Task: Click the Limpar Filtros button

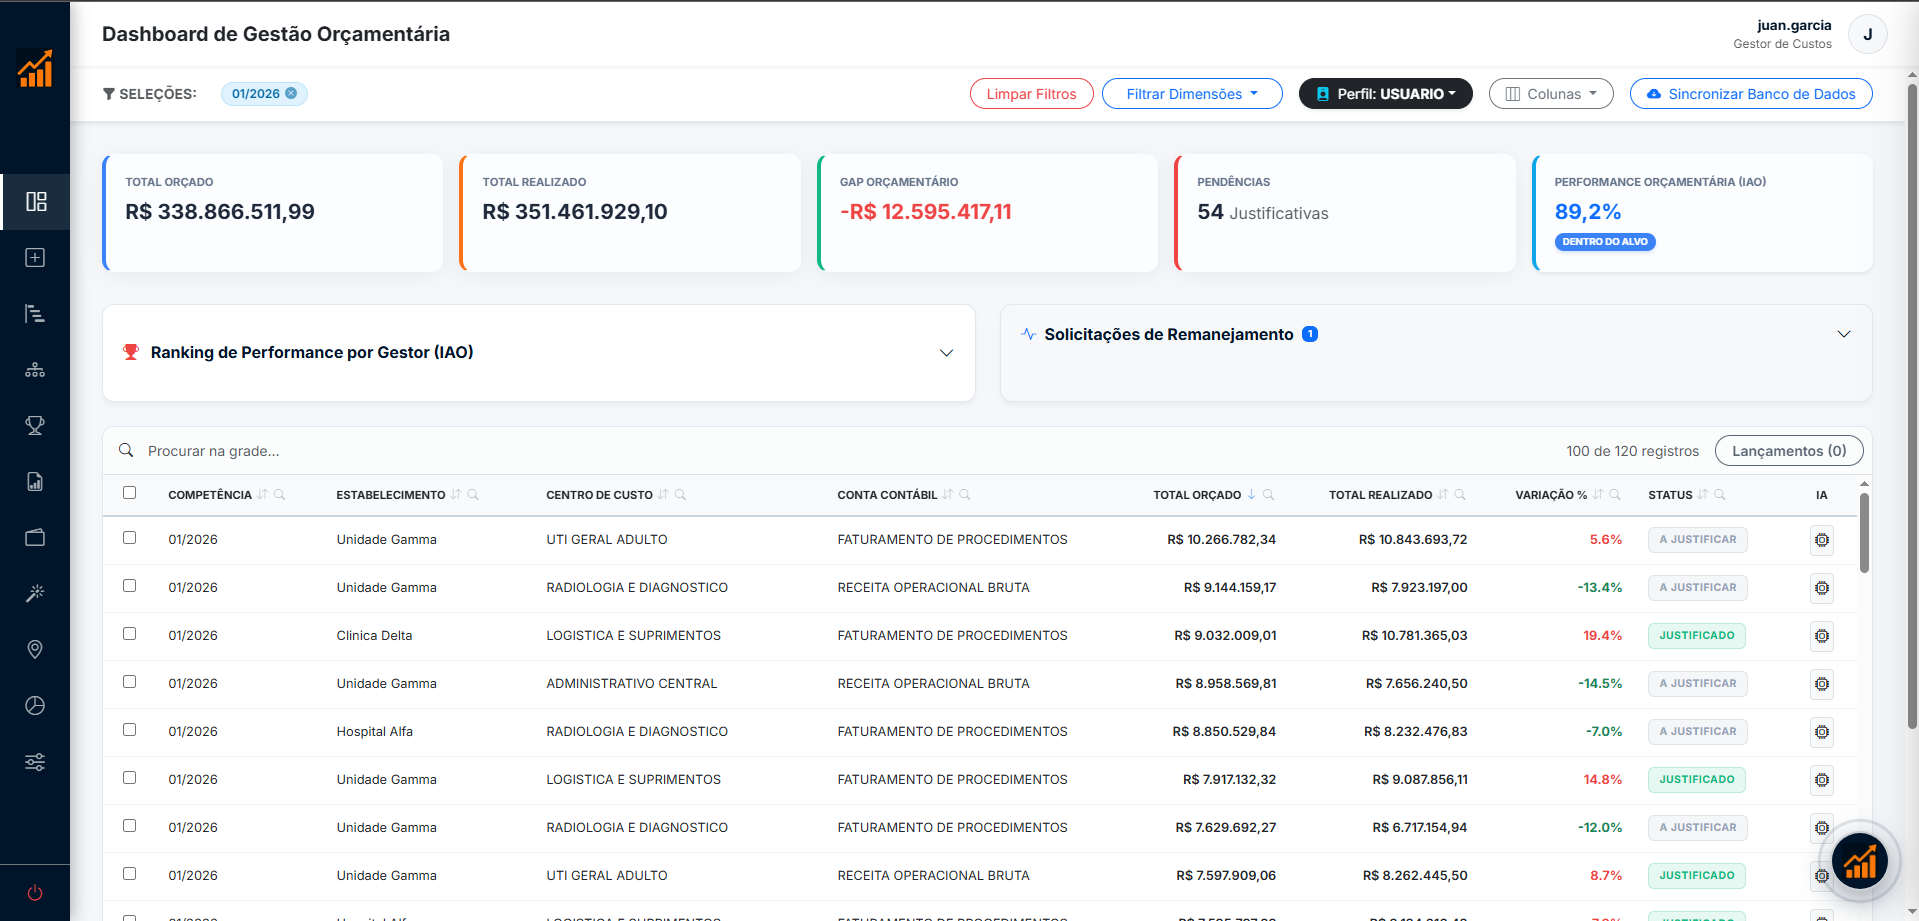Action: point(1031,94)
